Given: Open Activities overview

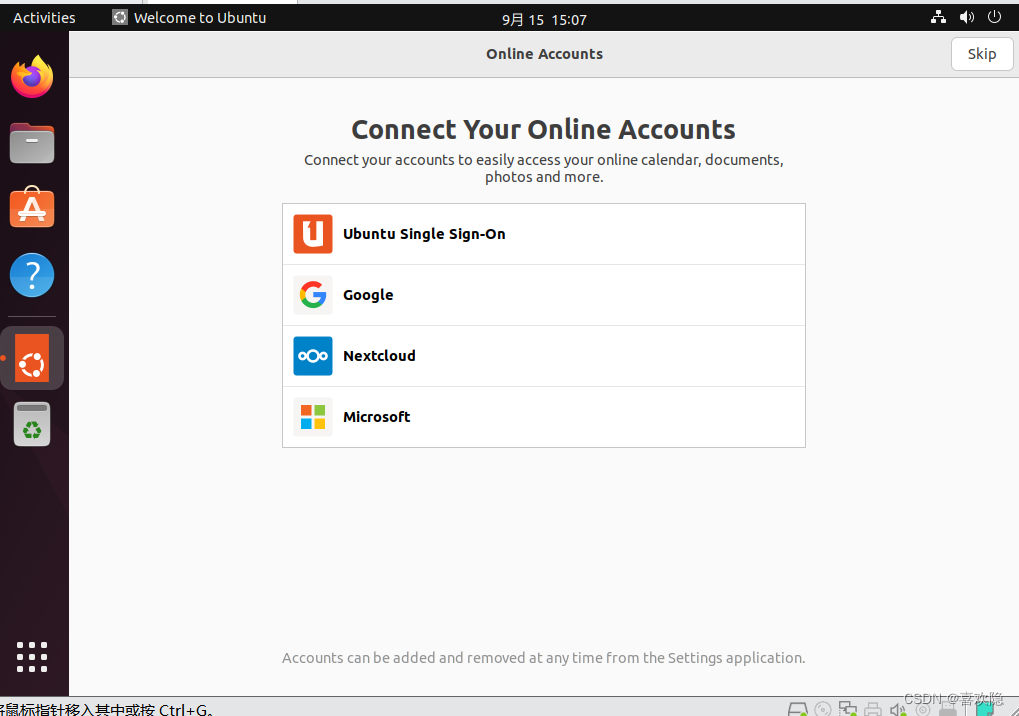Looking at the screenshot, I should tap(44, 18).
